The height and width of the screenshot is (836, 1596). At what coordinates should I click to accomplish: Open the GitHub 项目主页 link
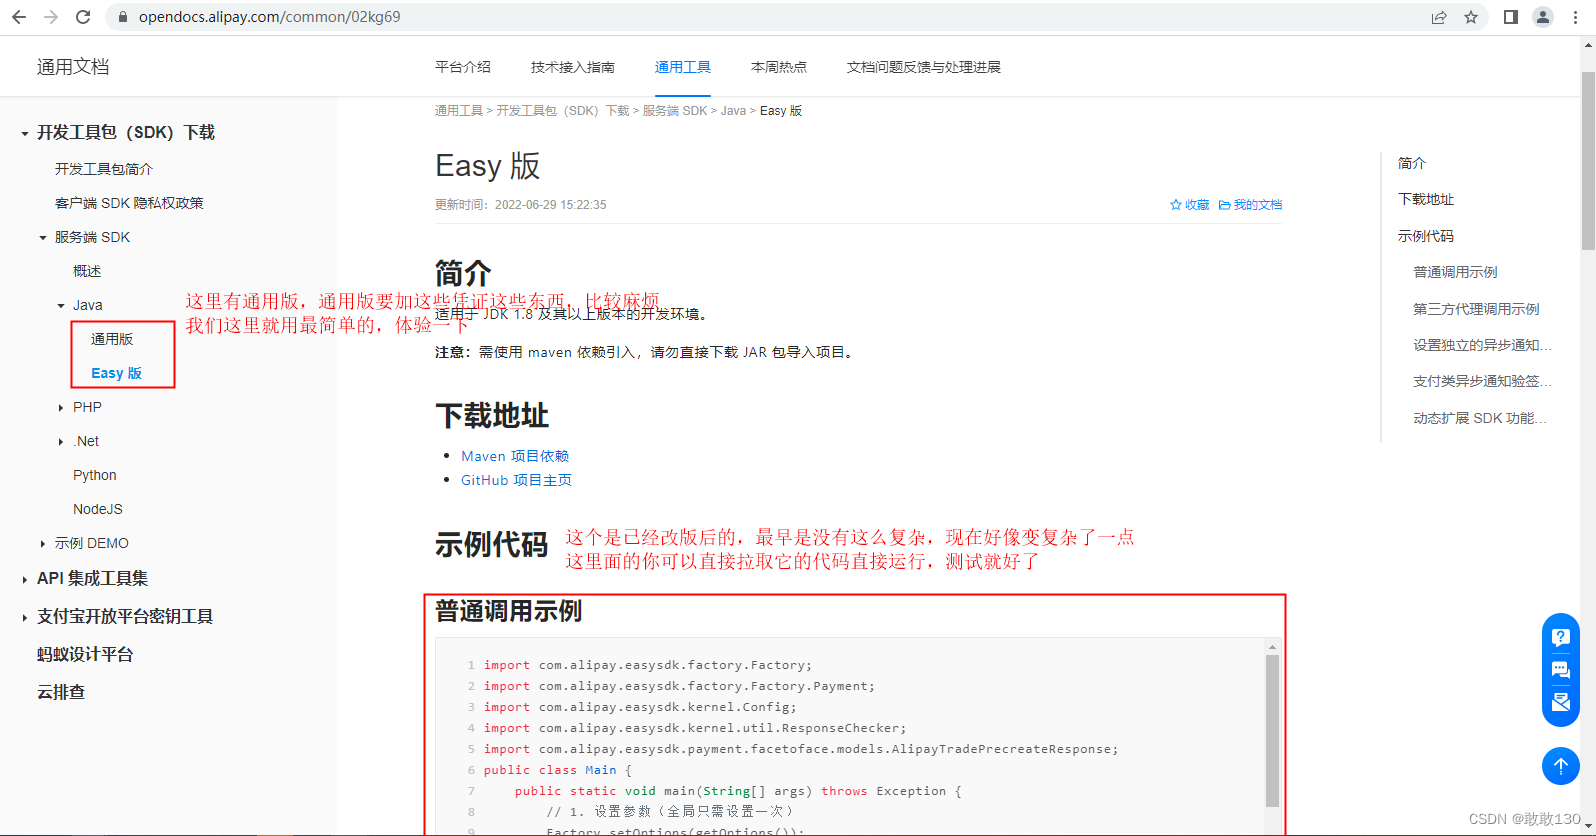coord(516,480)
